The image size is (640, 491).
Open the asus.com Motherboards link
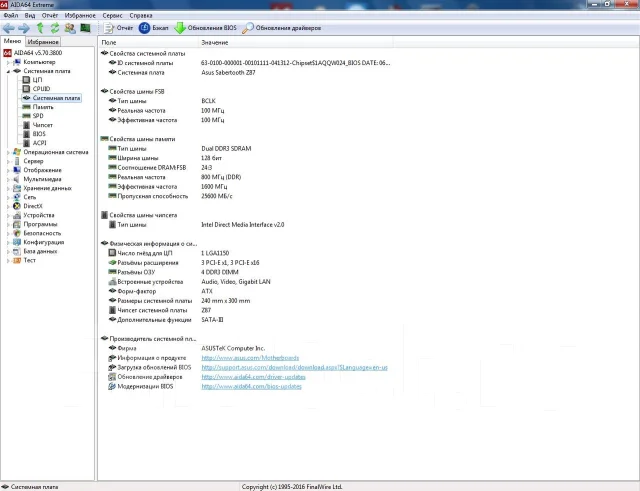250,358
